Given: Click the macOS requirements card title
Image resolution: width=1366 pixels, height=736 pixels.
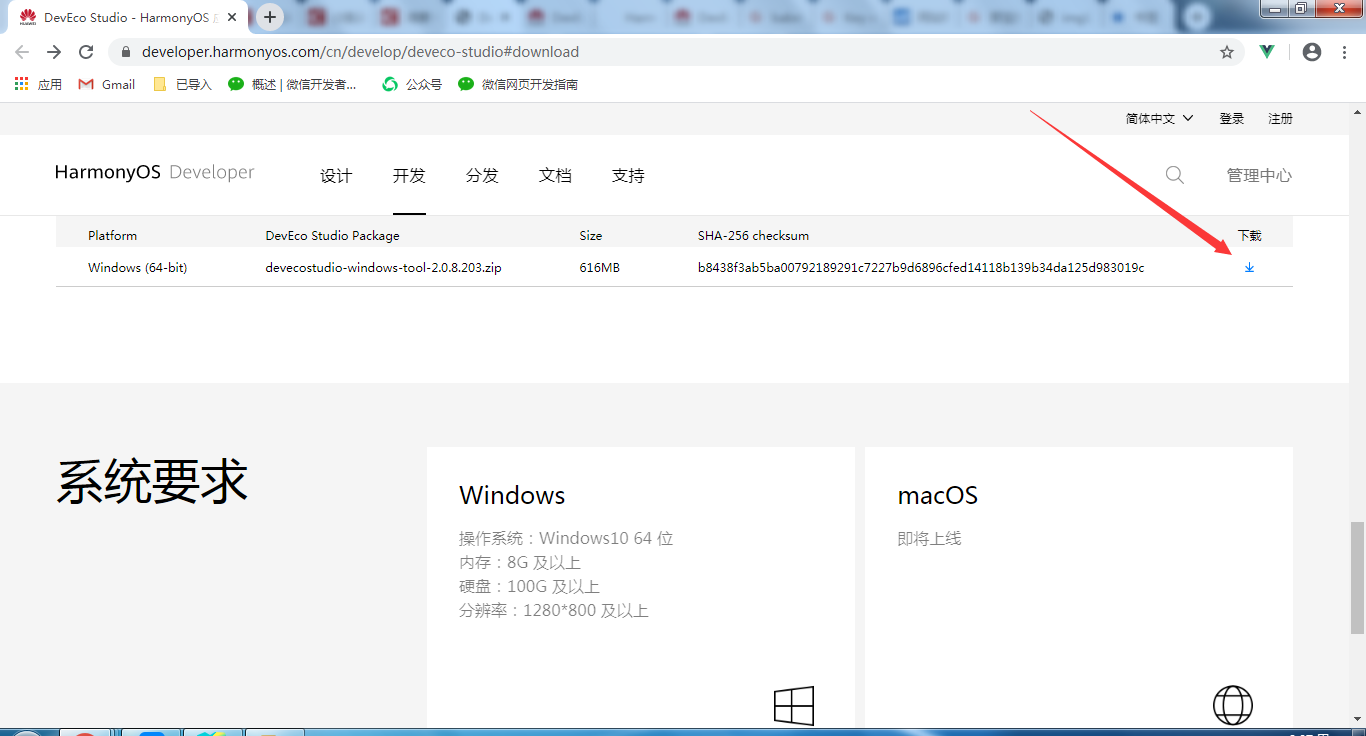Looking at the screenshot, I should [x=938, y=495].
